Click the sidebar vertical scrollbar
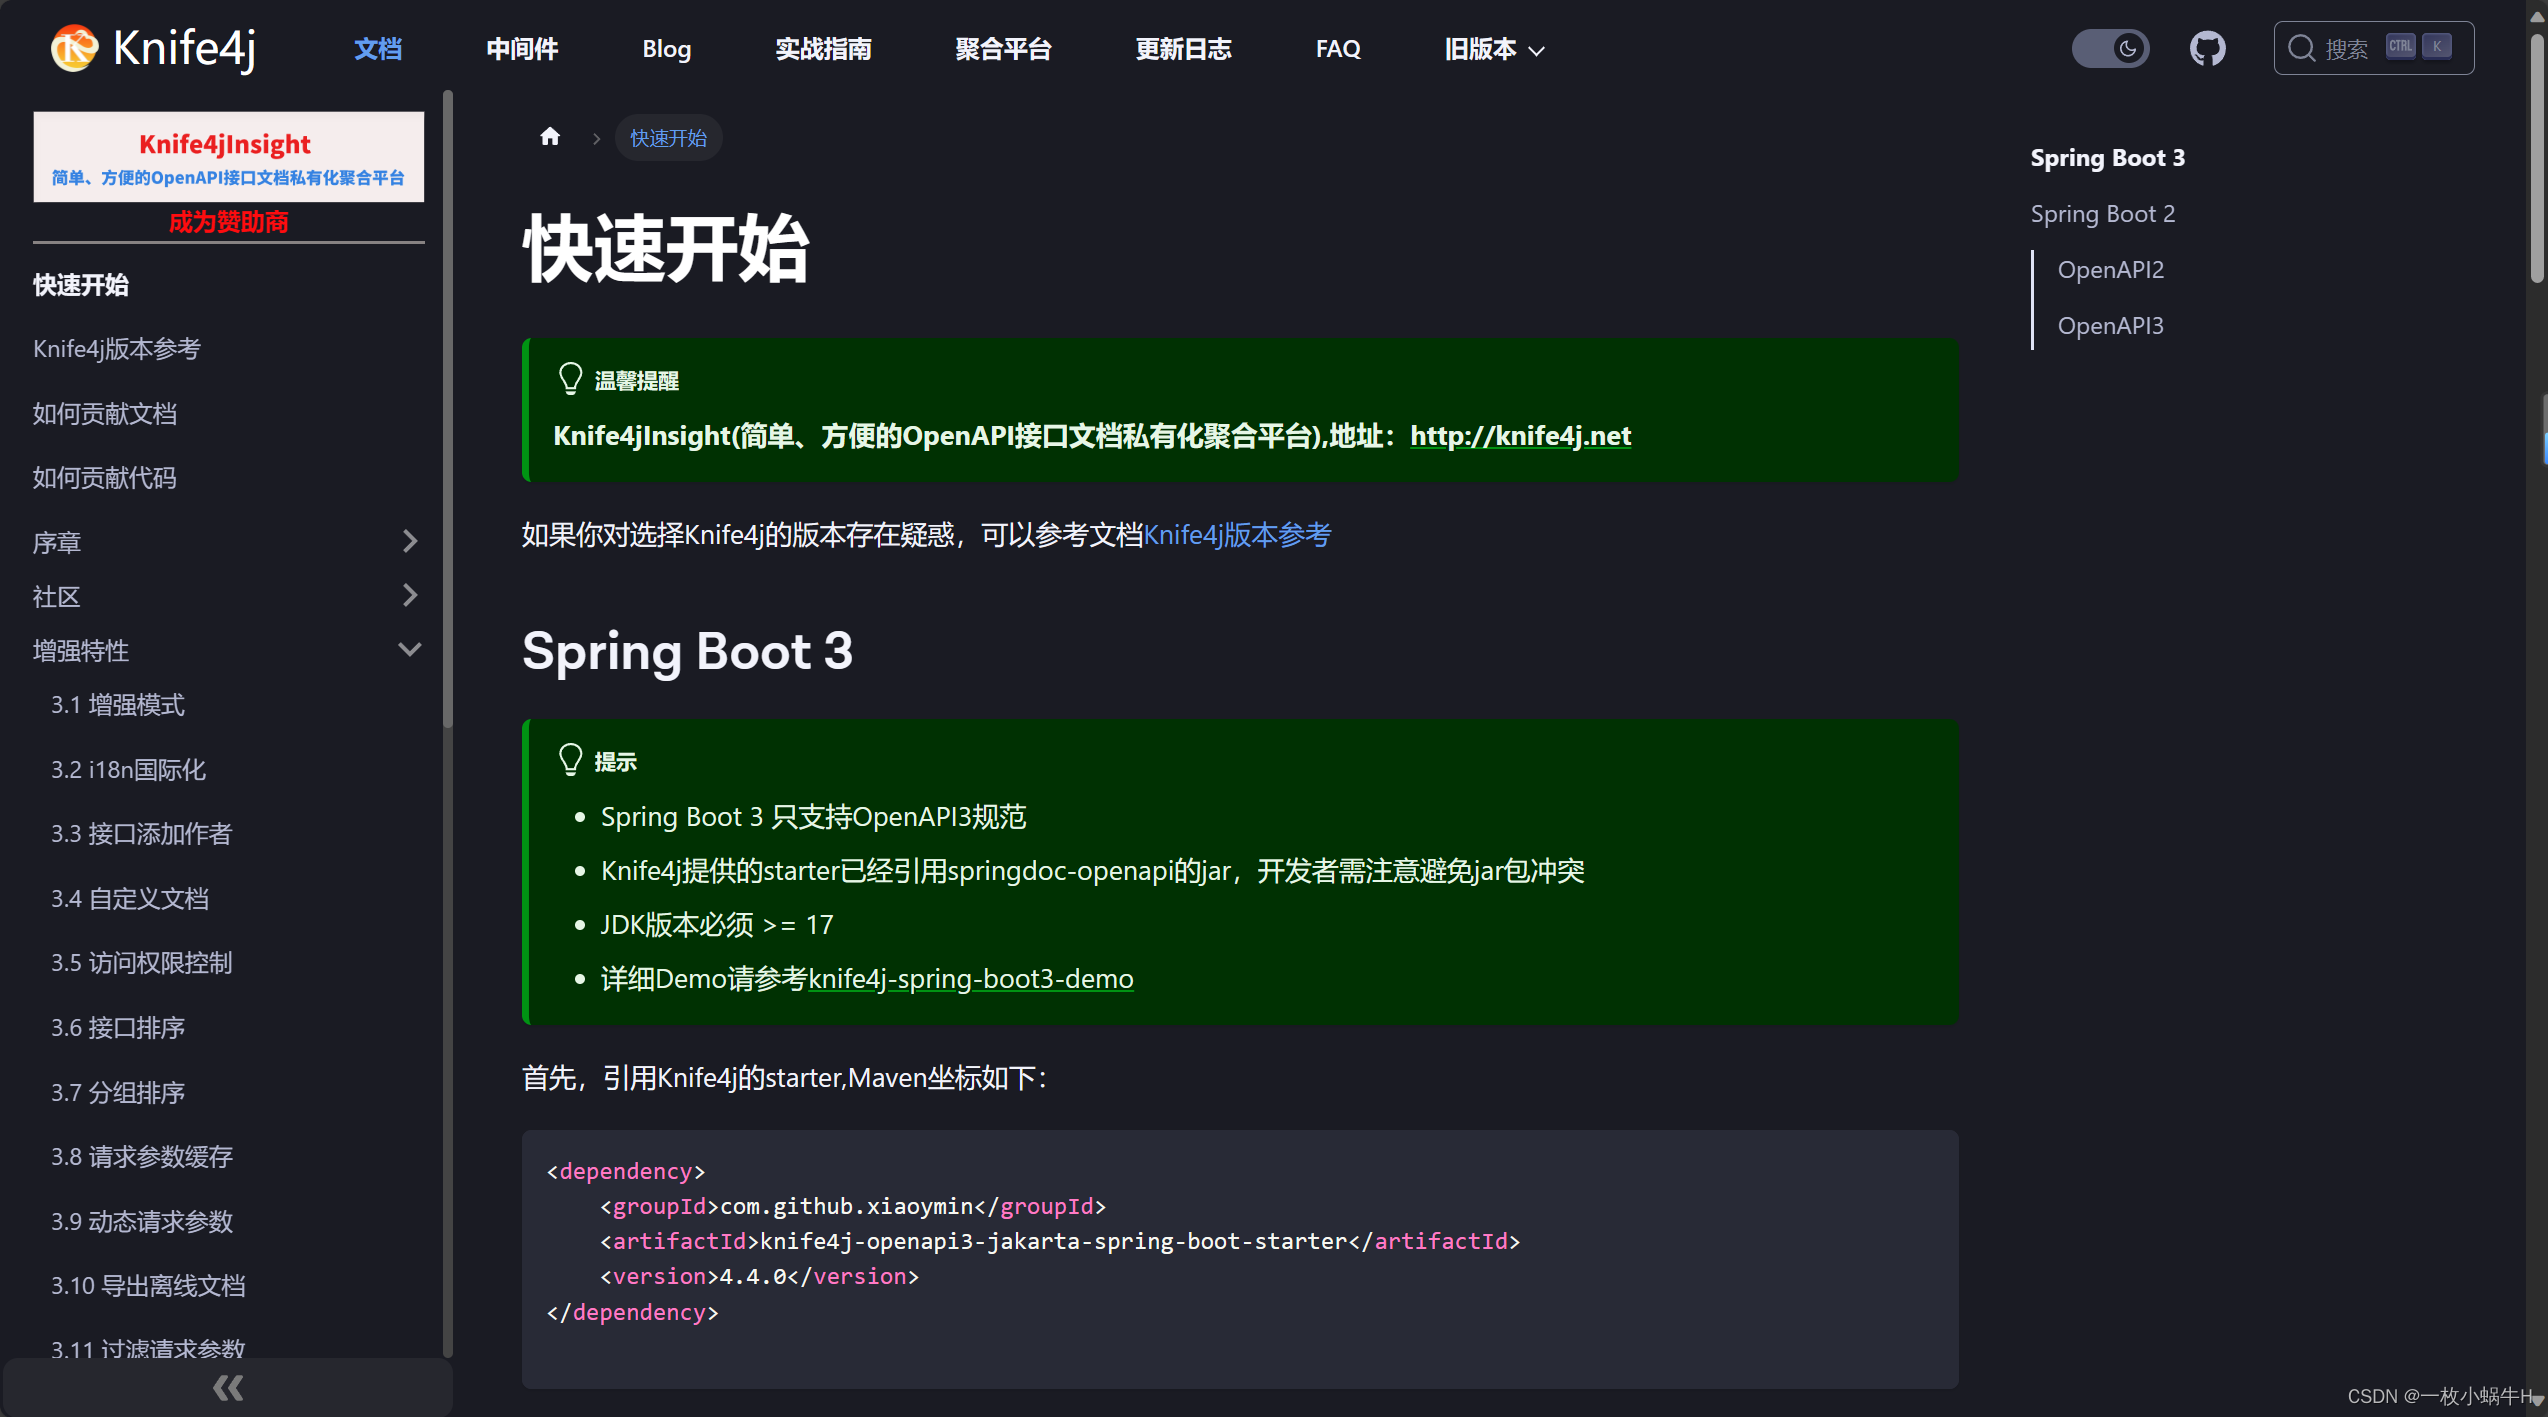This screenshot has width=2548, height=1417. 447,408
